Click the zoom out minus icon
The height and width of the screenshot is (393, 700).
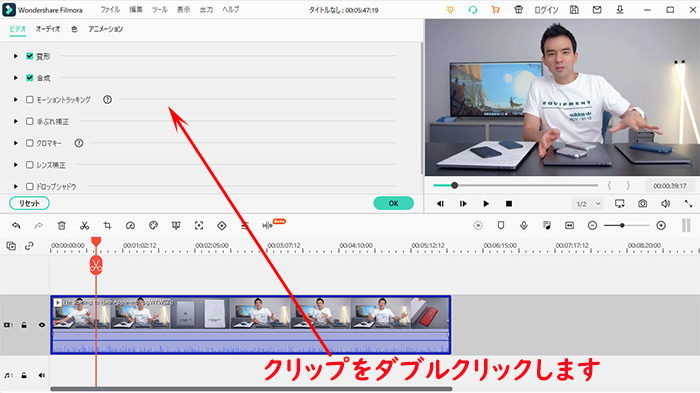592,226
